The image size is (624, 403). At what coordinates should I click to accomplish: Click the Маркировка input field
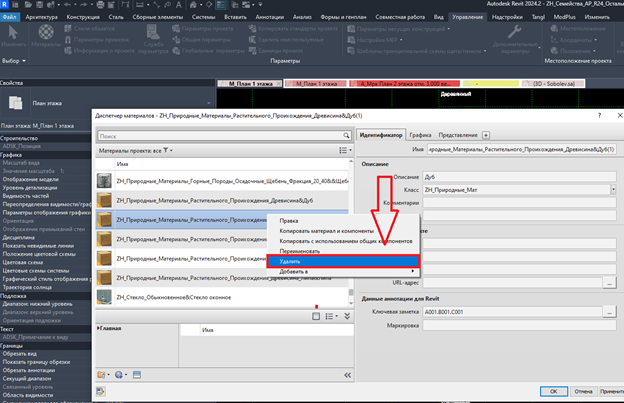(519, 325)
